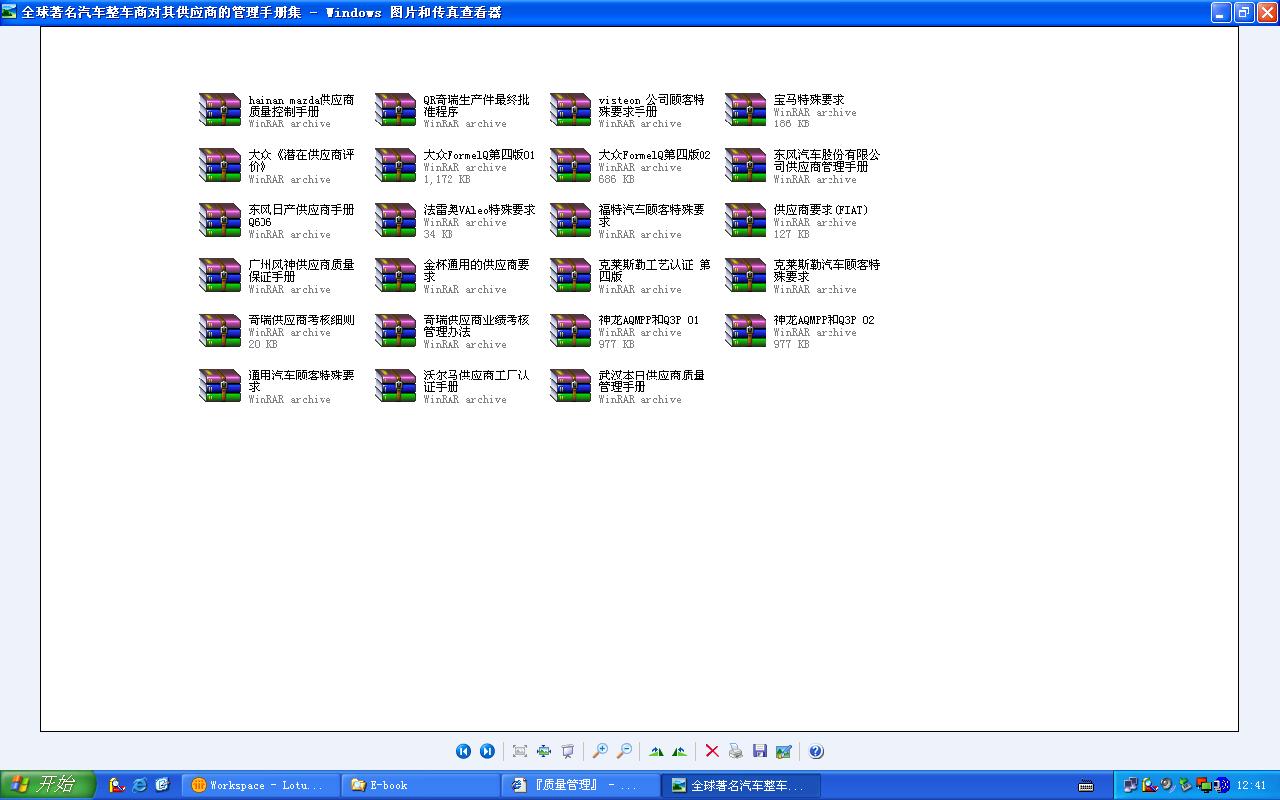
Task: Click the magnifier figure icon in quick launch
Action: click(117, 785)
